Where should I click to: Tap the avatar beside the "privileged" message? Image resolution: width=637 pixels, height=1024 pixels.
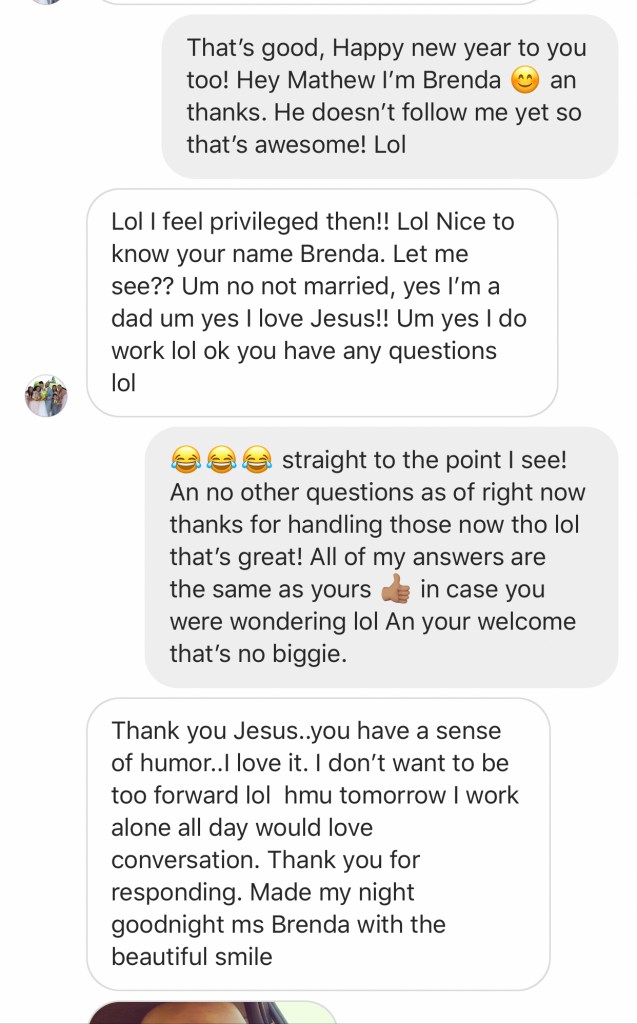point(46,396)
